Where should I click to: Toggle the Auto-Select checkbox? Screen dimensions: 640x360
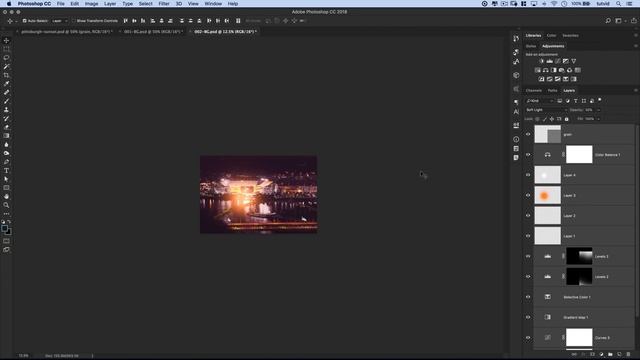click(24, 21)
